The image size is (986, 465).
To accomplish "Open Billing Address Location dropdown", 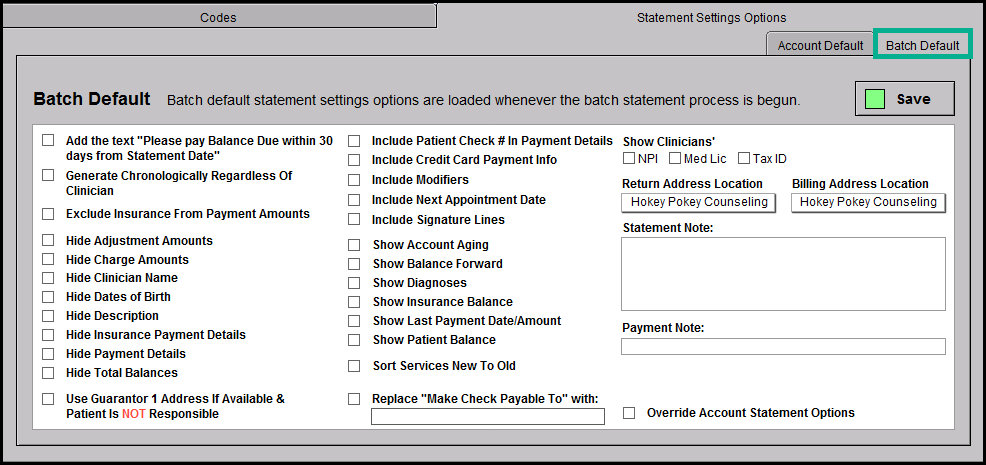I will click(x=868, y=202).
